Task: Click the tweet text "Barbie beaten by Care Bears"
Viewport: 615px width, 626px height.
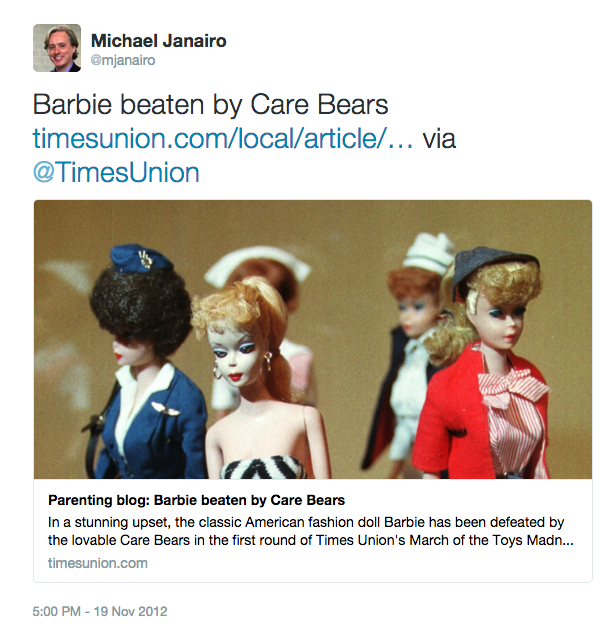Action: click(x=210, y=105)
